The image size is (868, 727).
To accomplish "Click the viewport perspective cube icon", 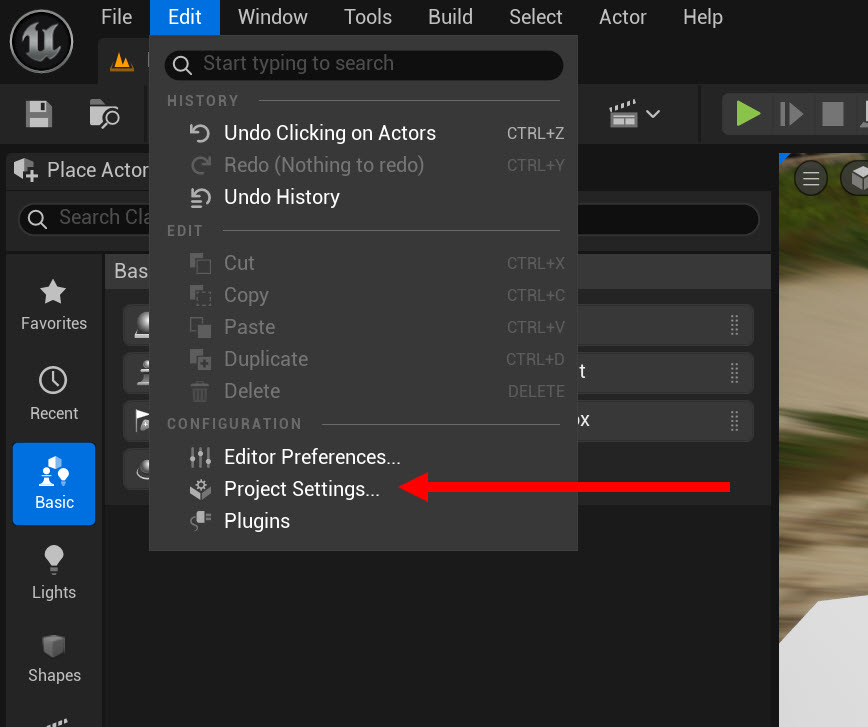I will pos(856,179).
